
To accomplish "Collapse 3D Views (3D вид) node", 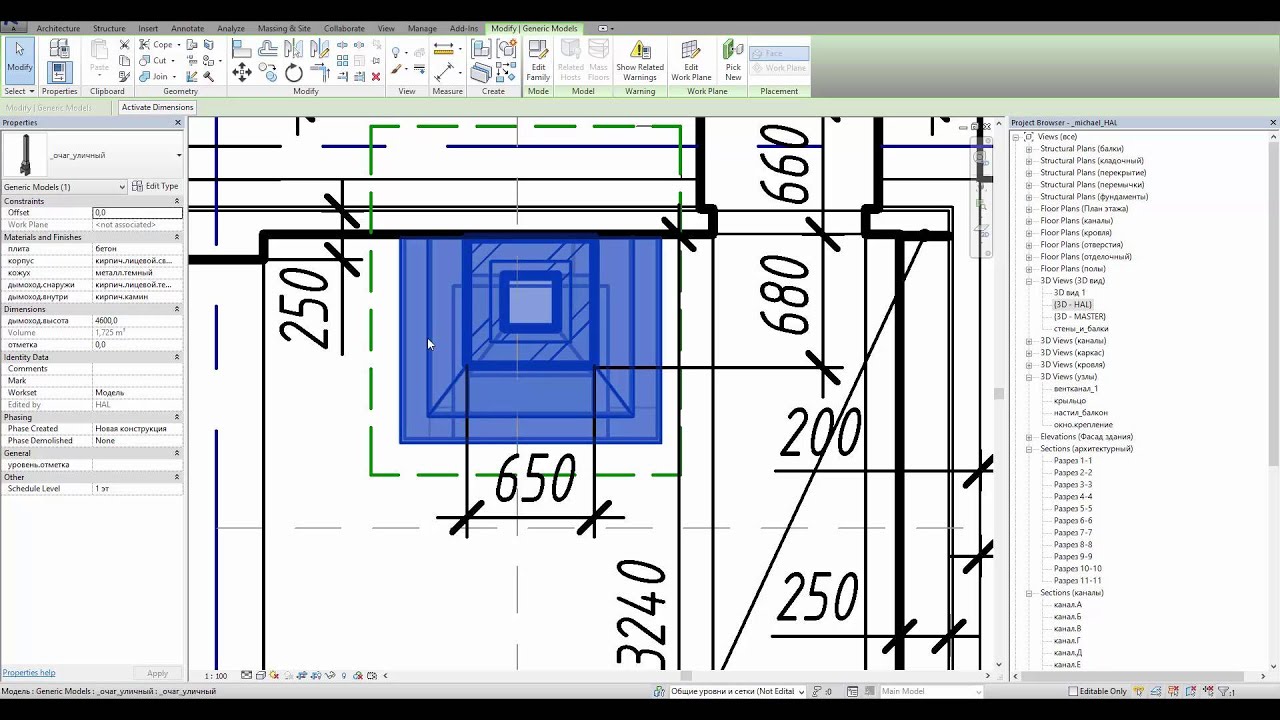I will pyautogui.click(x=1029, y=281).
